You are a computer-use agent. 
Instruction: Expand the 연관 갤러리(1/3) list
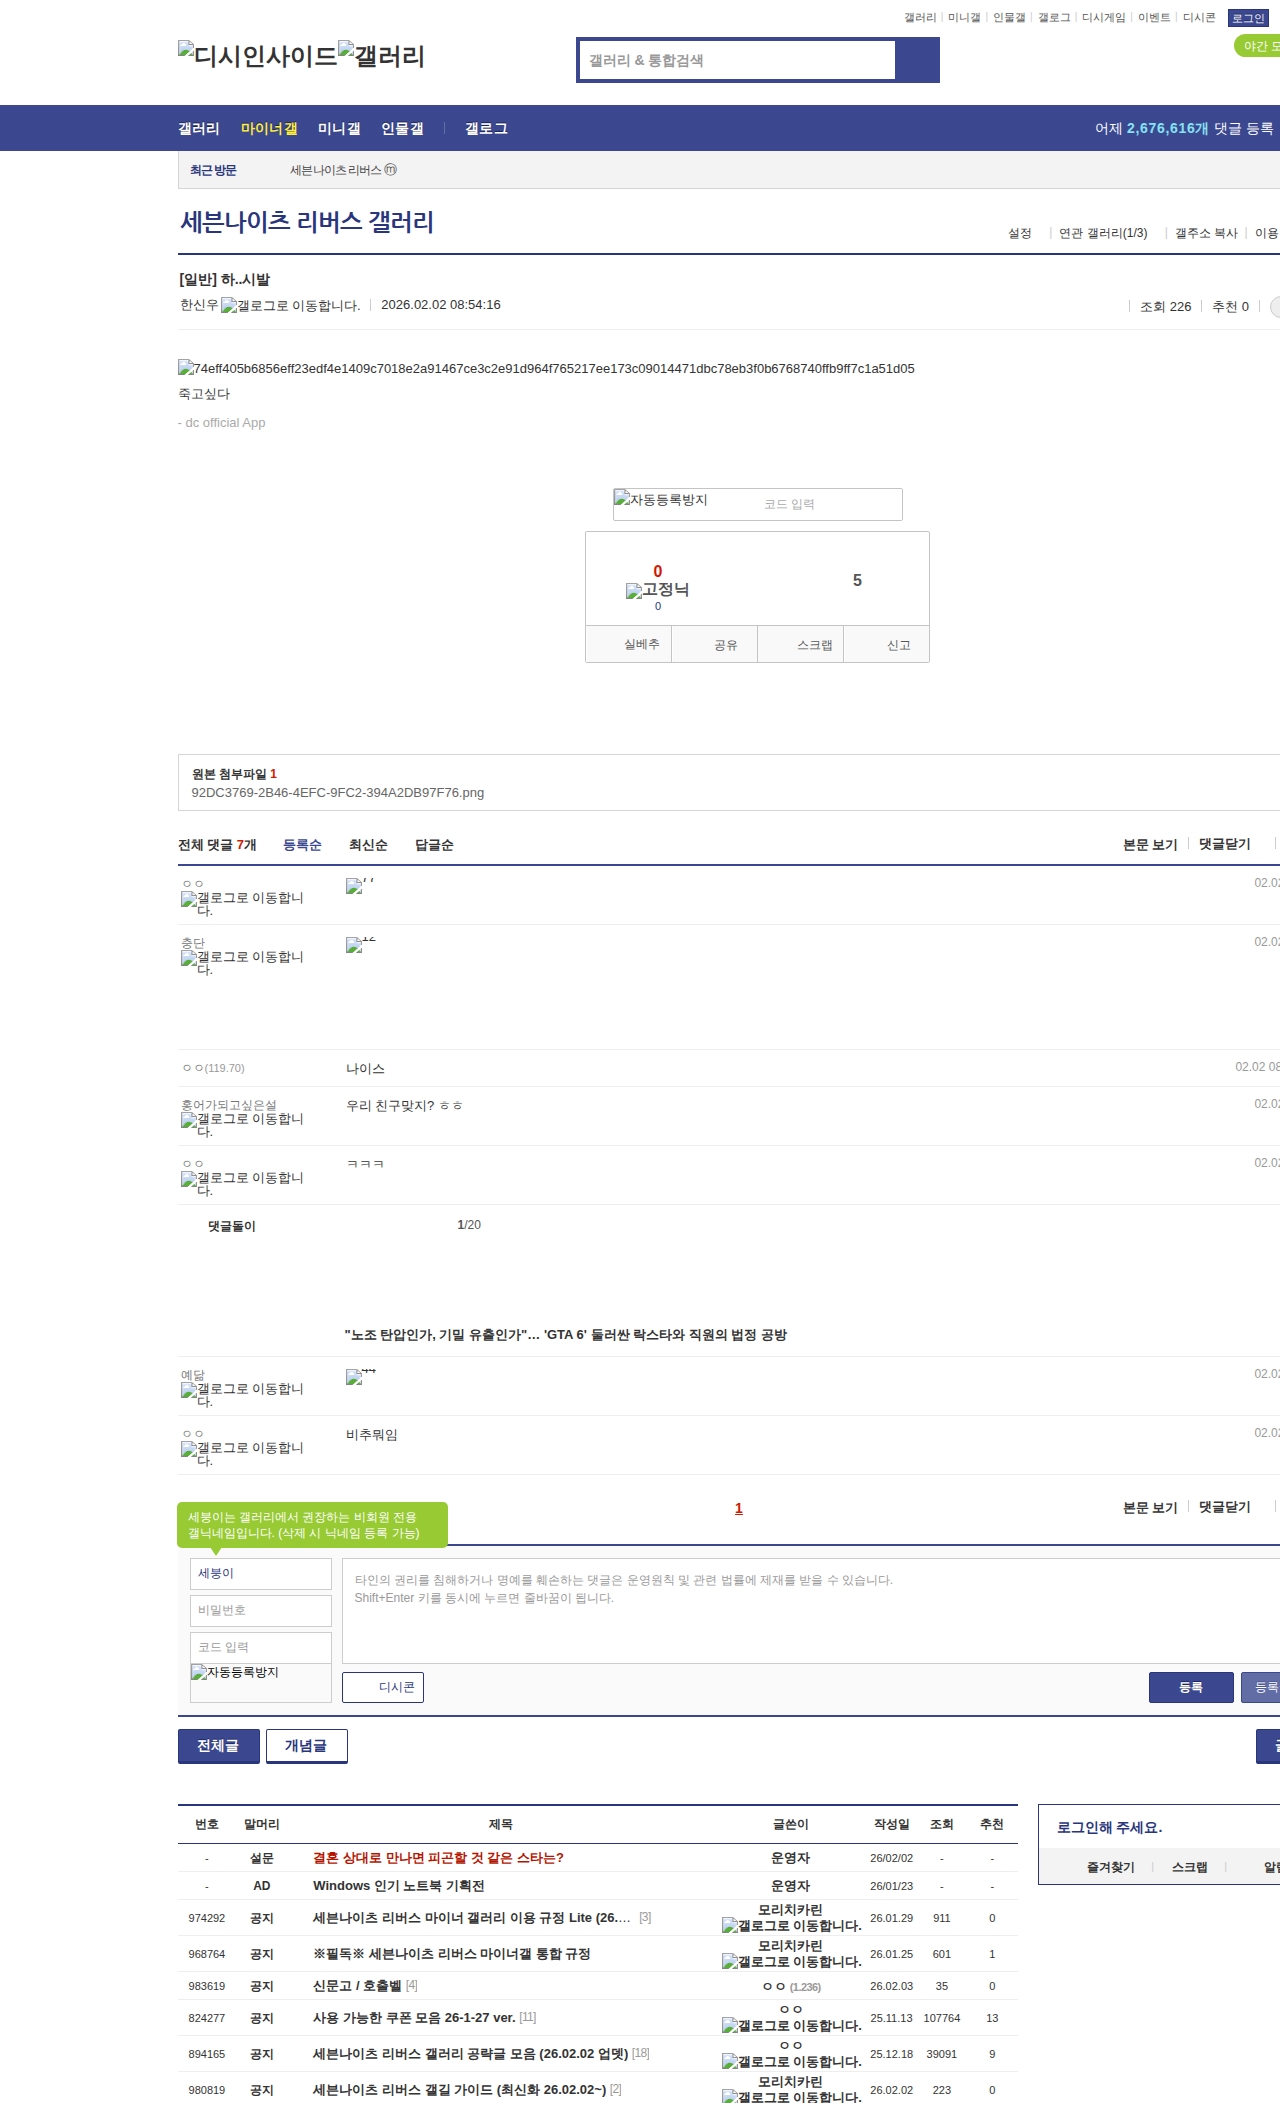(1103, 233)
